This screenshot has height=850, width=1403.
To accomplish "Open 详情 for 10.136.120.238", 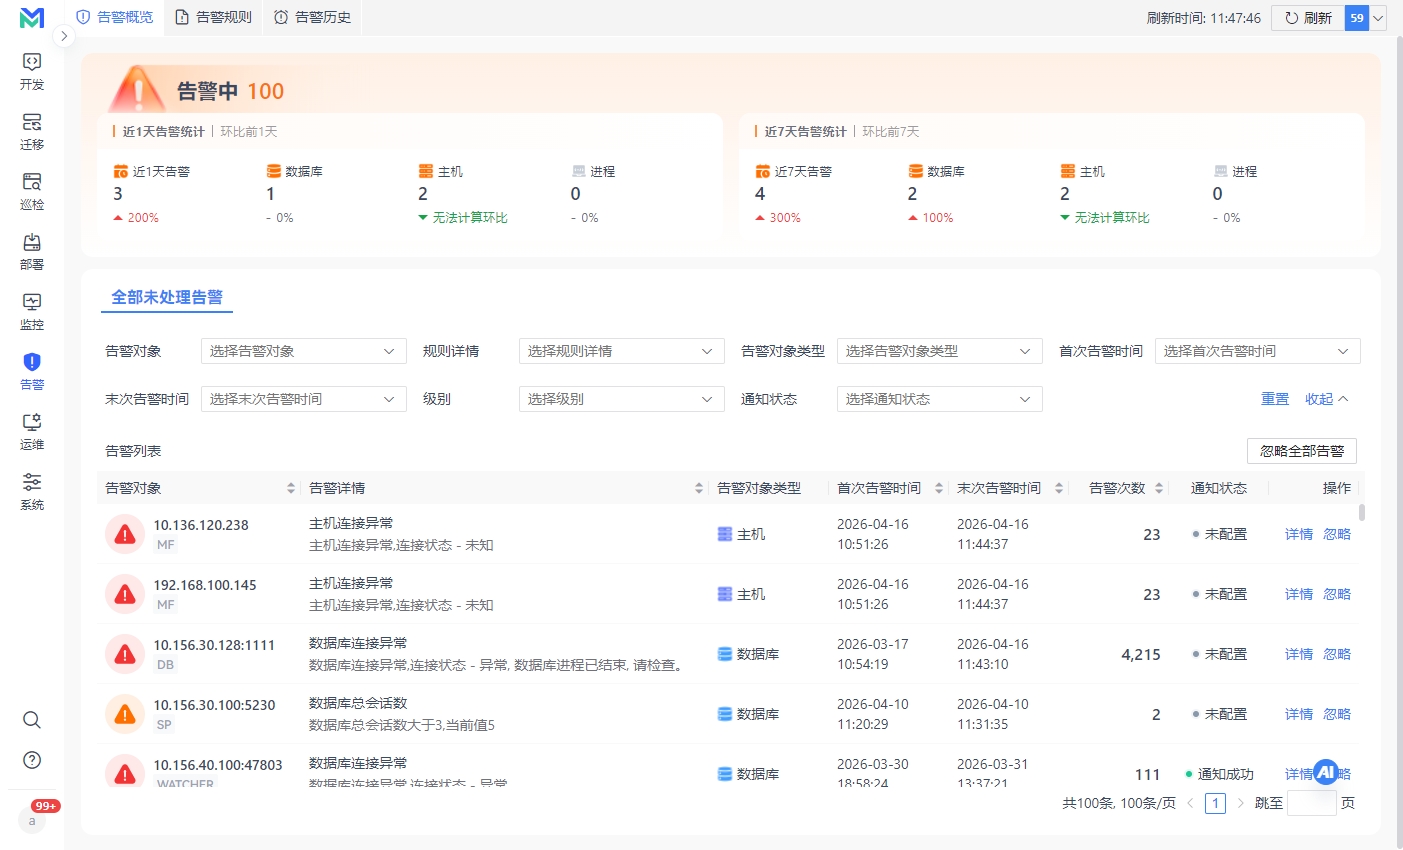I will click(x=1299, y=534).
